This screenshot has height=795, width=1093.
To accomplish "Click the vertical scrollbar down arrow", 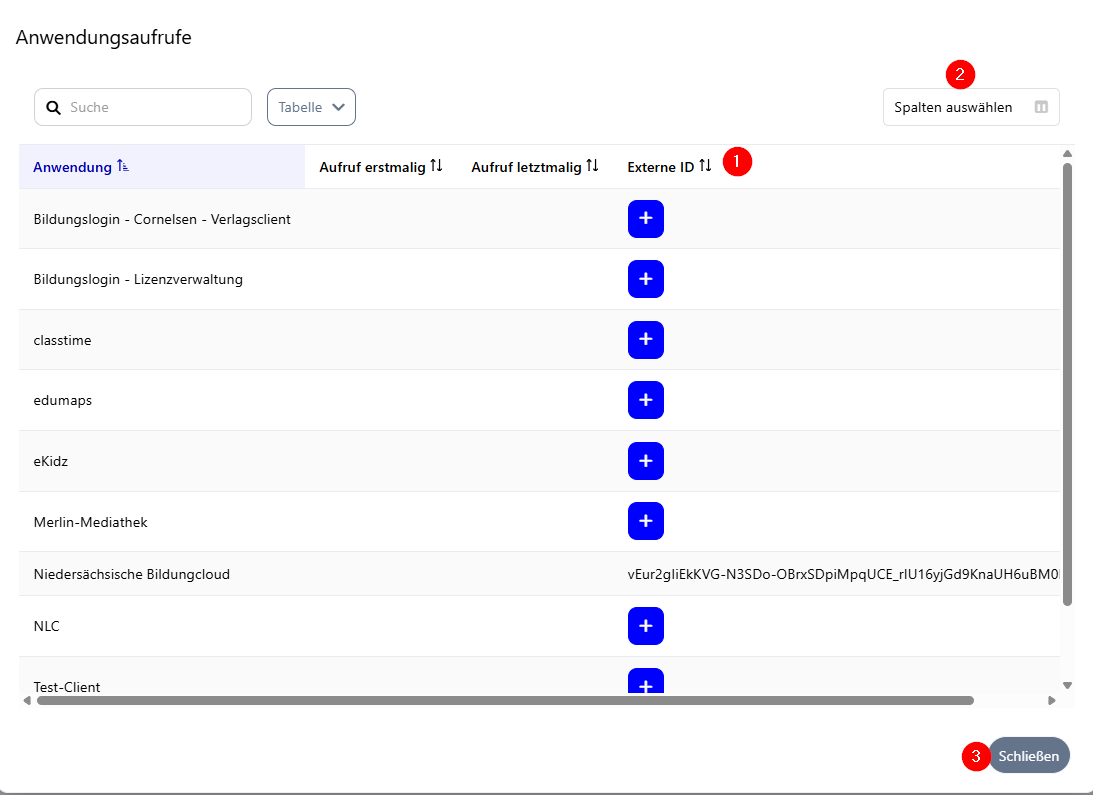I will tap(1067, 685).
